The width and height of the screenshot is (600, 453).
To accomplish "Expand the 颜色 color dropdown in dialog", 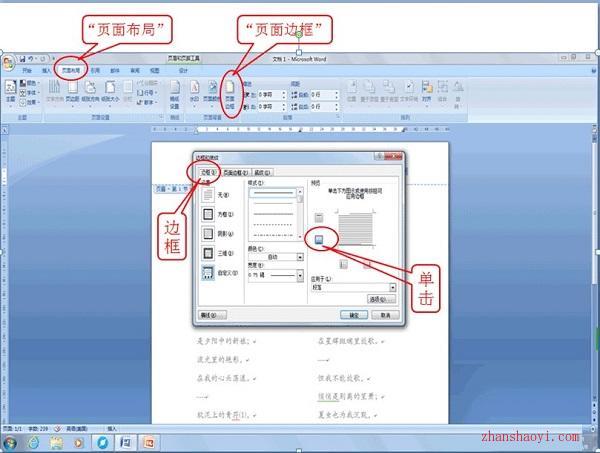I will (x=300, y=257).
